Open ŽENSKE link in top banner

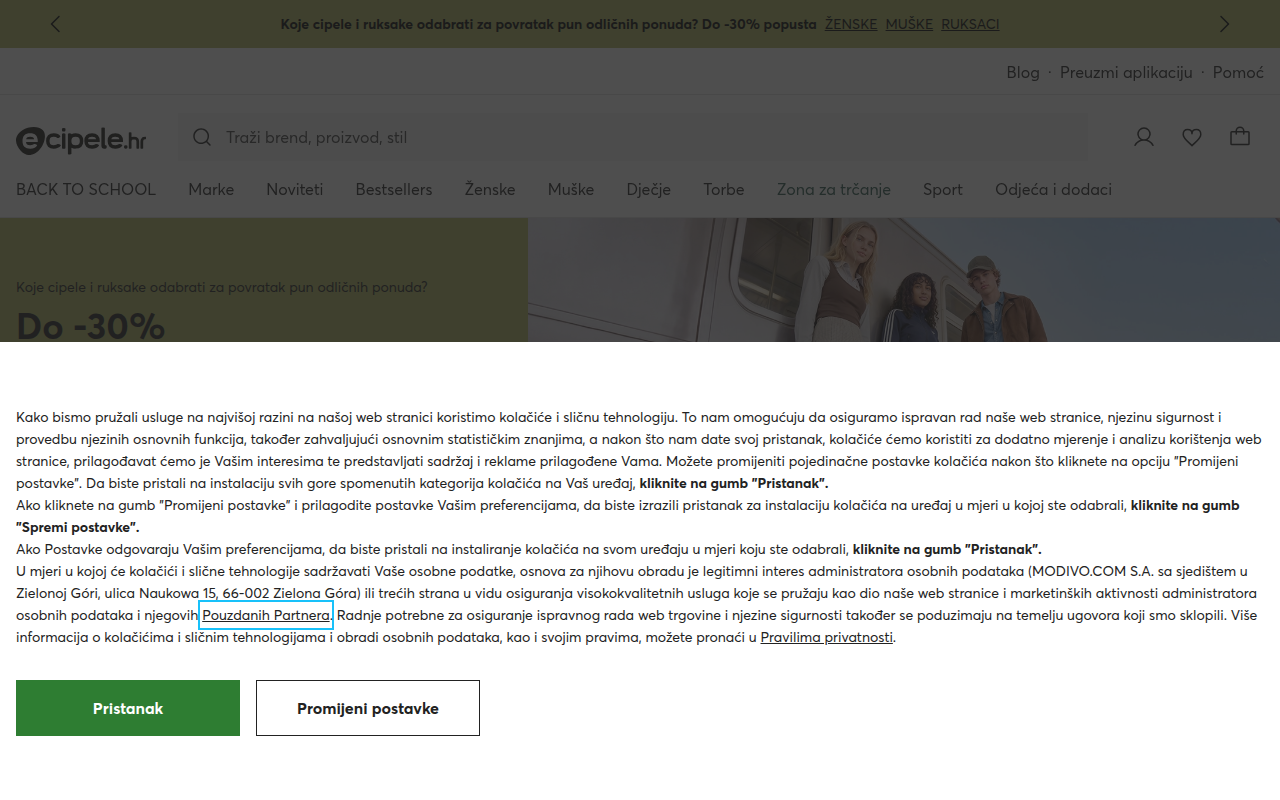pos(851,24)
